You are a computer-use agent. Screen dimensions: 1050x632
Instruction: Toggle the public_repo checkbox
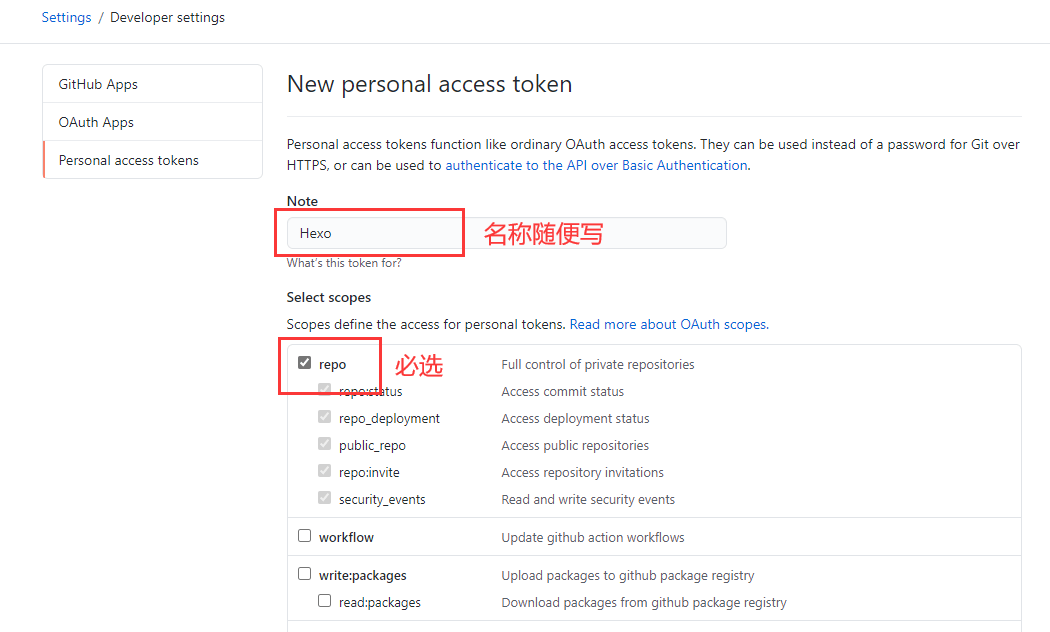tap(325, 444)
